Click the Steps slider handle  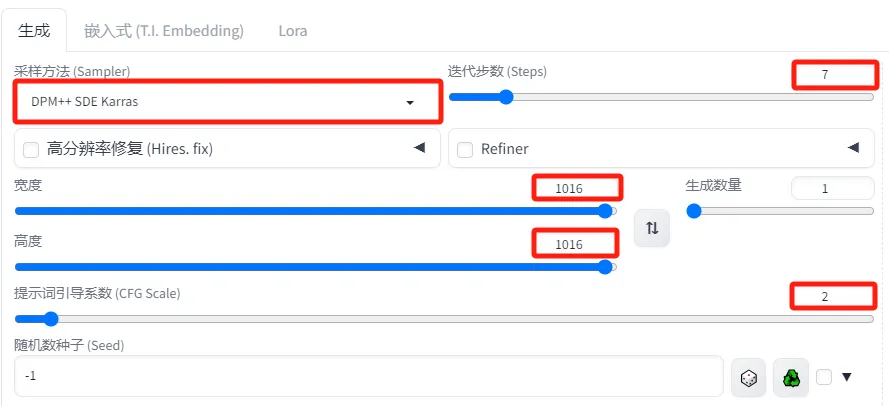click(x=505, y=97)
